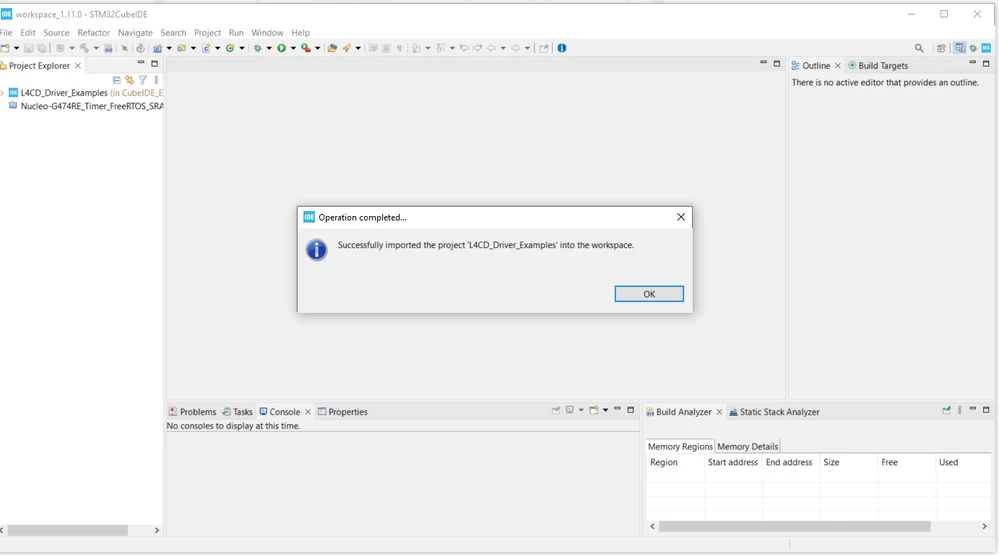Click Collapse All in Project Explorer
Image resolution: width=999 pixels, height=555 pixels.
pyautogui.click(x=117, y=80)
